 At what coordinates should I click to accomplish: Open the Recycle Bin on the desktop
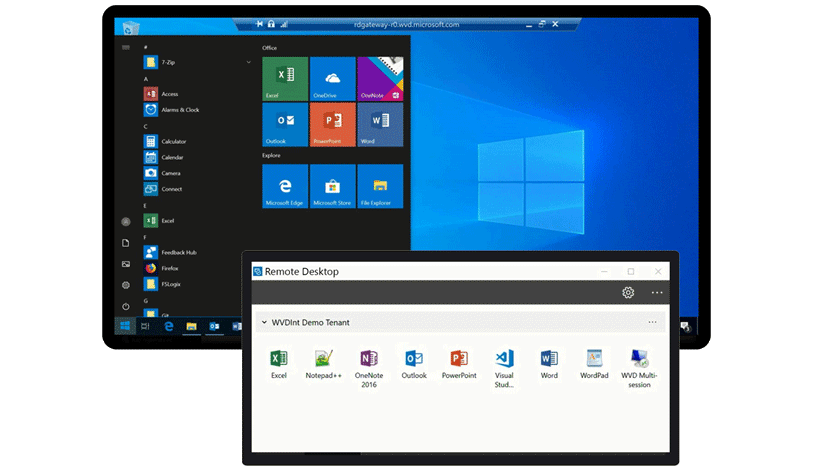(x=130, y=27)
